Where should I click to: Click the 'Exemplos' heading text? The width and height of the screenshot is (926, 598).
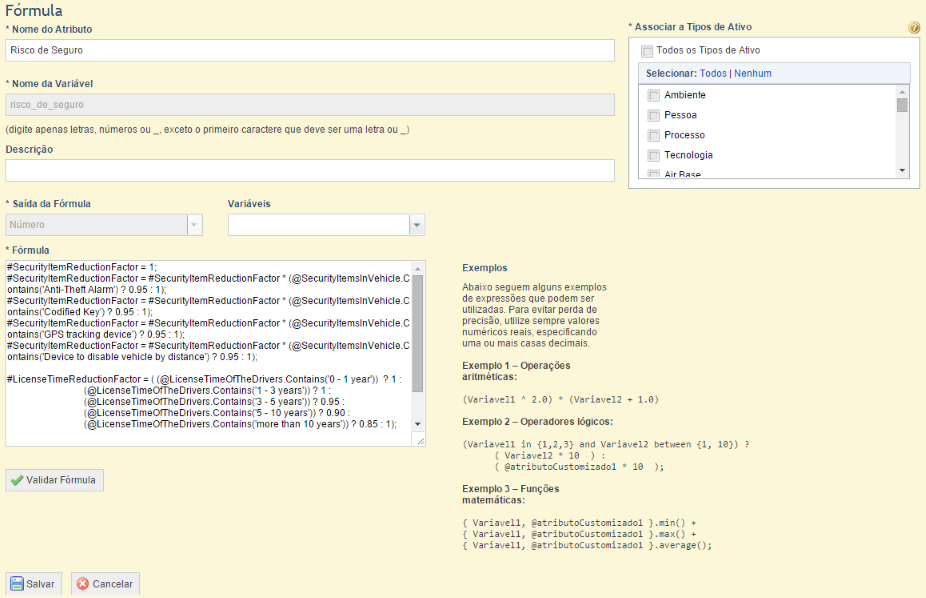pyautogui.click(x=485, y=268)
